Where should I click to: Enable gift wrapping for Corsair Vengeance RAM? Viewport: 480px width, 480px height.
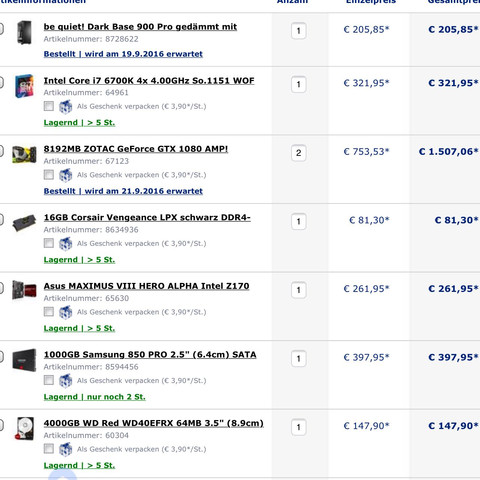click(x=49, y=243)
